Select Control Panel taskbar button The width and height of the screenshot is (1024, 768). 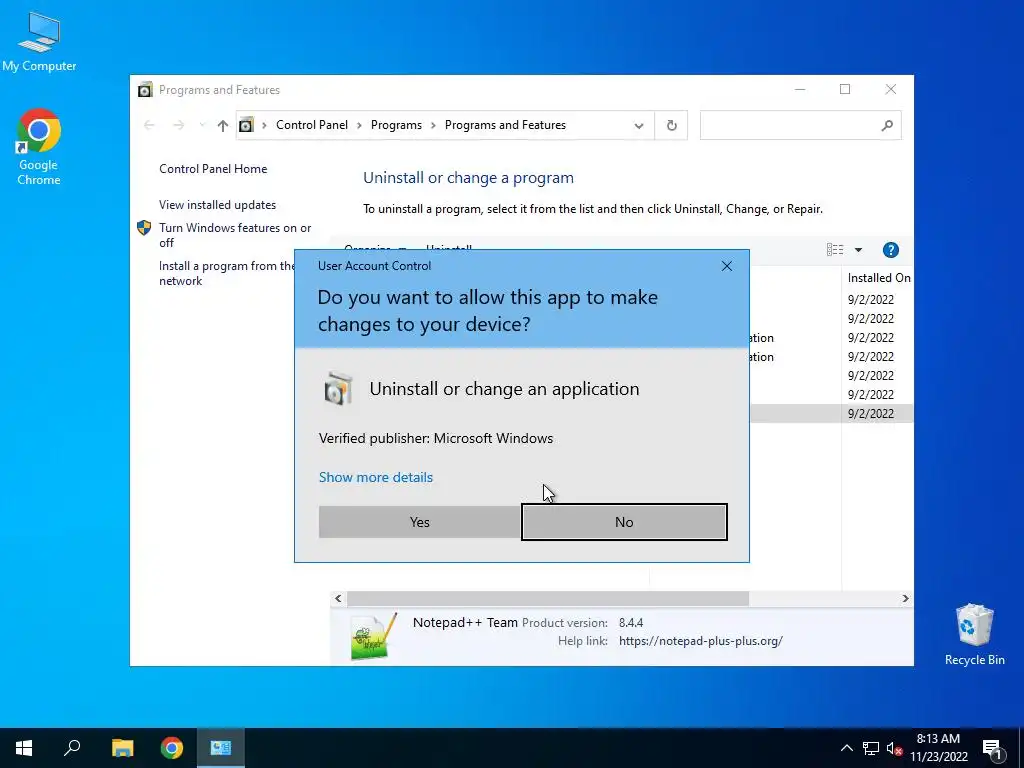click(221, 748)
